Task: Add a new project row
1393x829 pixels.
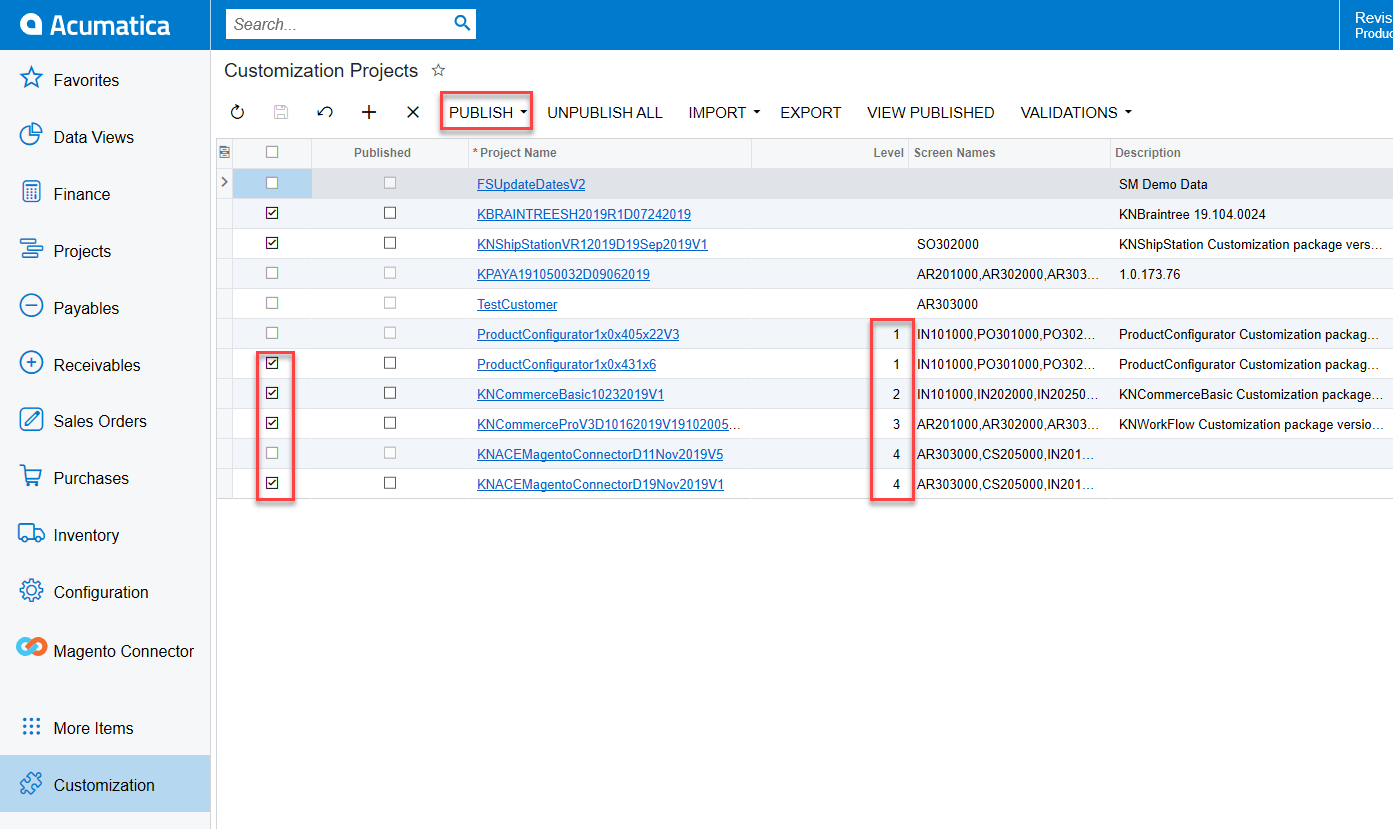Action: pyautogui.click(x=369, y=112)
